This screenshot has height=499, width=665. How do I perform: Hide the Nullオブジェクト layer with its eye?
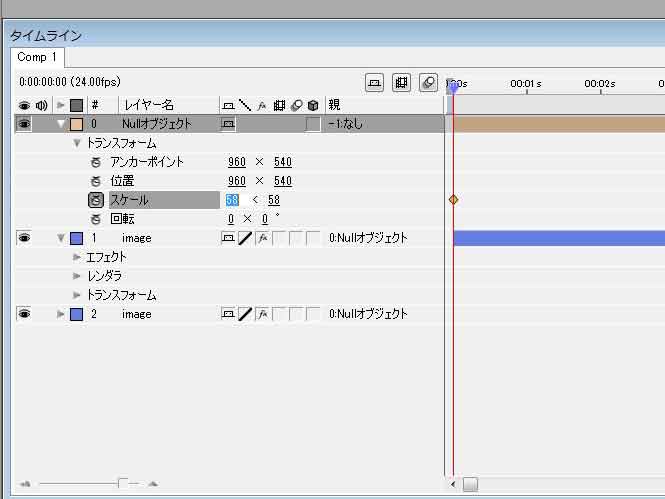[x=24, y=124]
